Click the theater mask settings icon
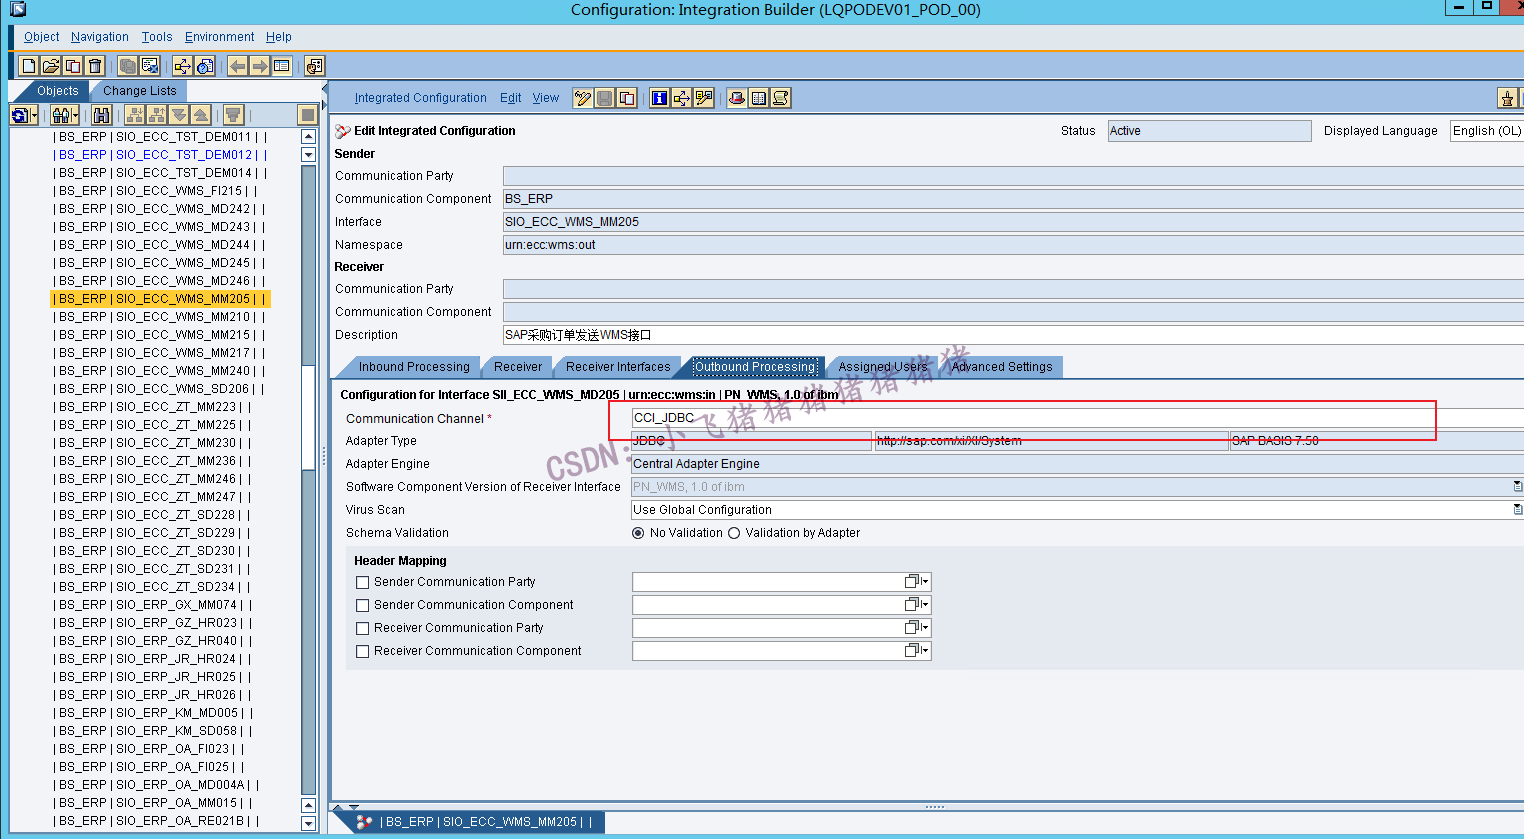Screen dimensions: 1524x839 click(314, 66)
